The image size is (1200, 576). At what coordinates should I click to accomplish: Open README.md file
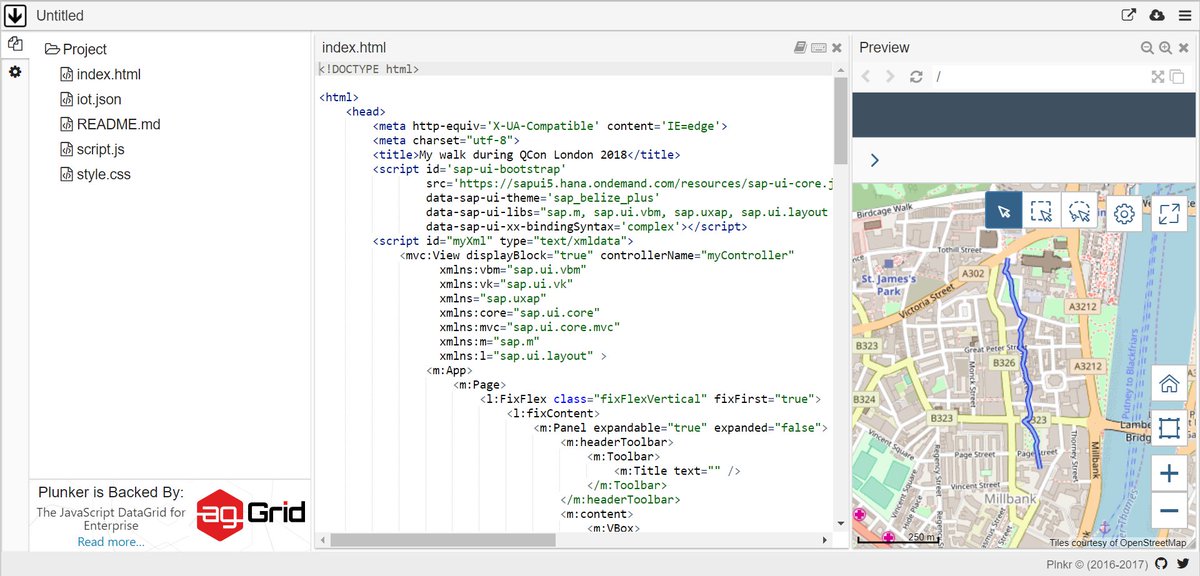pyautogui.click(x=110, y=124)
